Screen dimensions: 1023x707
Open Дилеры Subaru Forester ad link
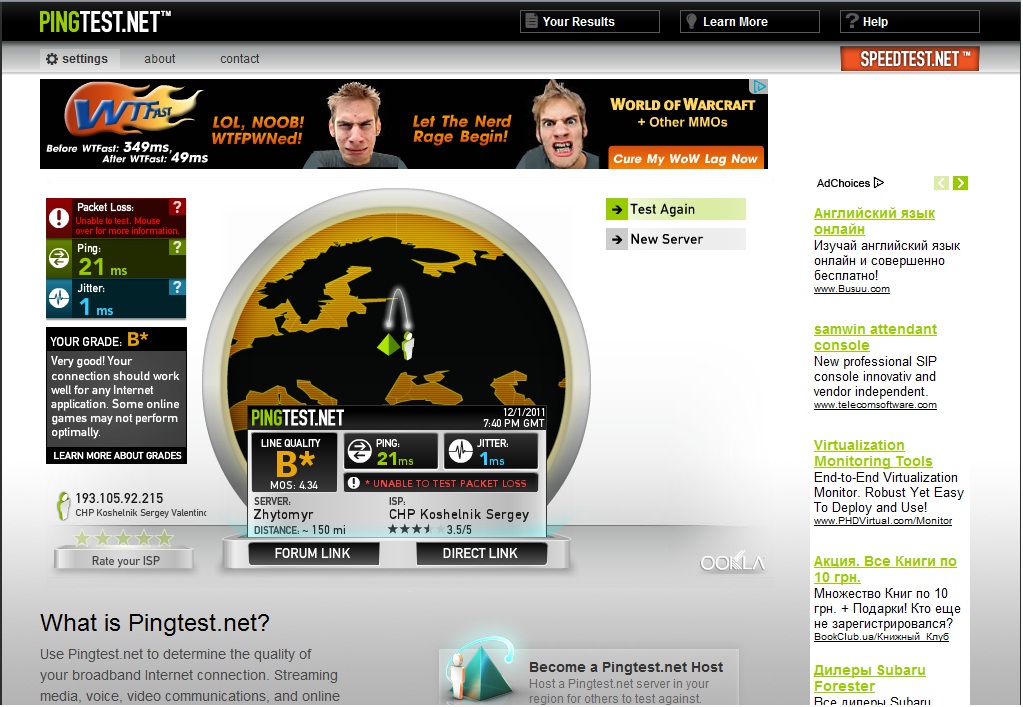pos(869,678)
